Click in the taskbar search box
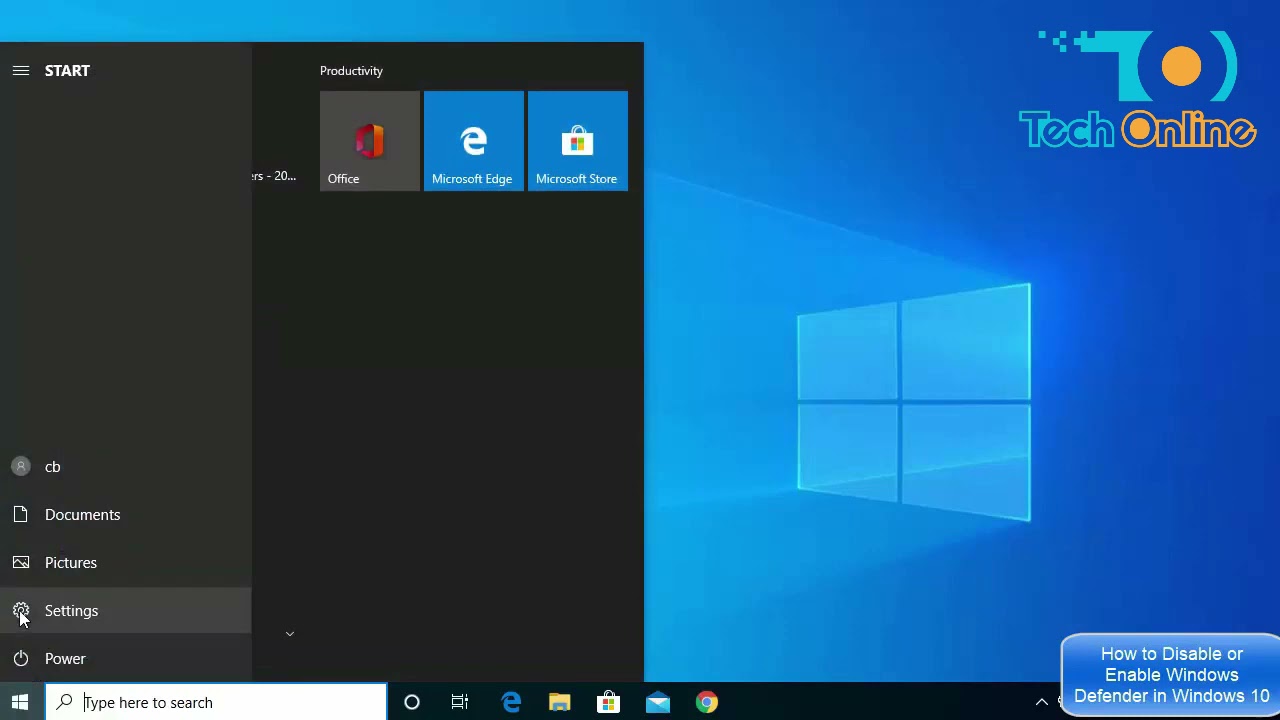 pyautogui.click(x=216, y=702)
